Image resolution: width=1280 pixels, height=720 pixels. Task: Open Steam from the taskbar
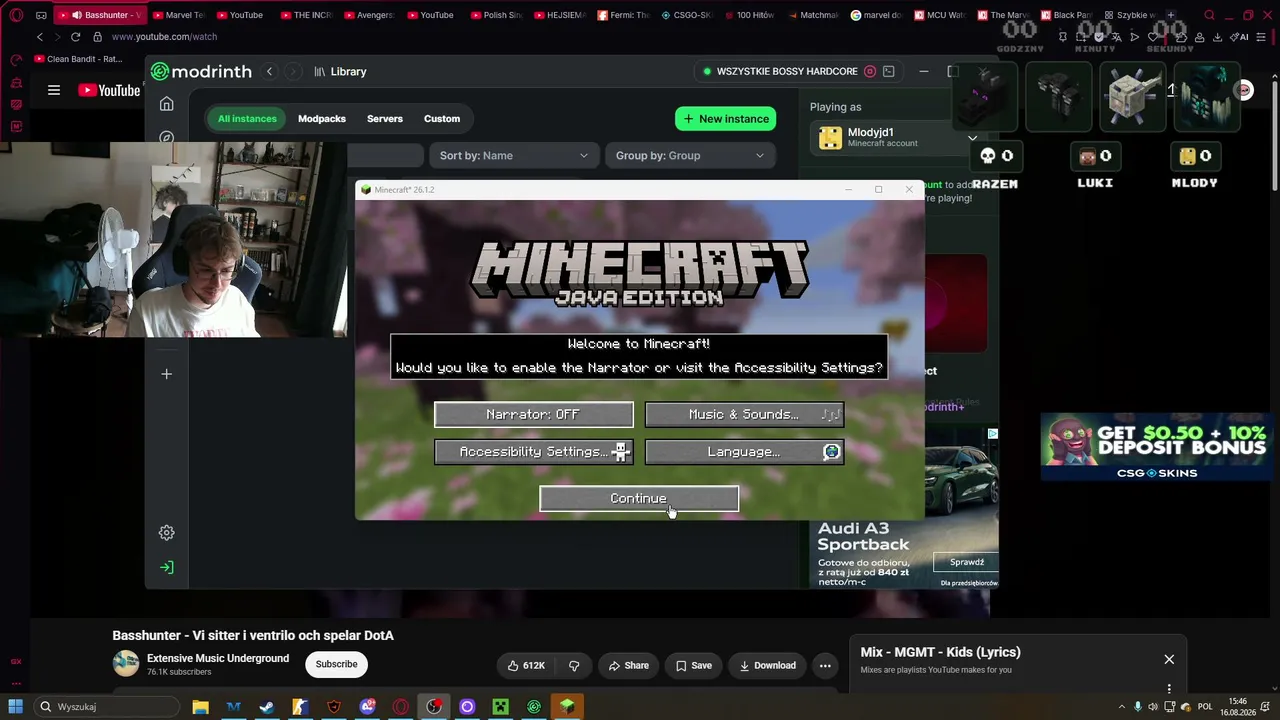[x=267, y=707]
